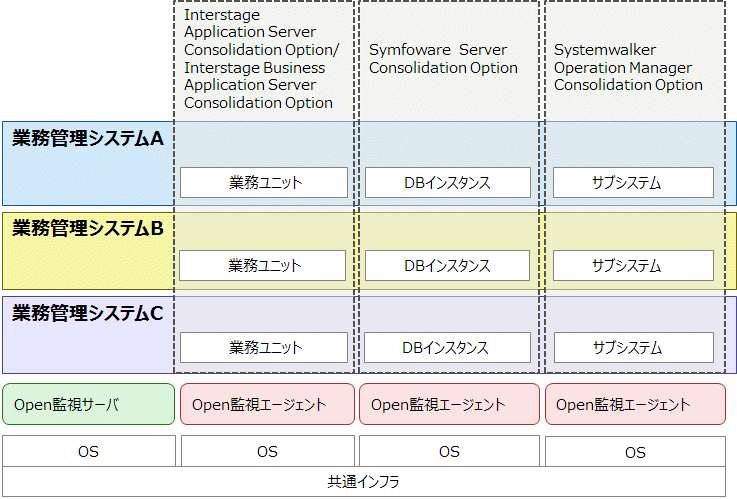
Task: Click サブシステム box in 業務管理システムA row
Action: point(633,182)
